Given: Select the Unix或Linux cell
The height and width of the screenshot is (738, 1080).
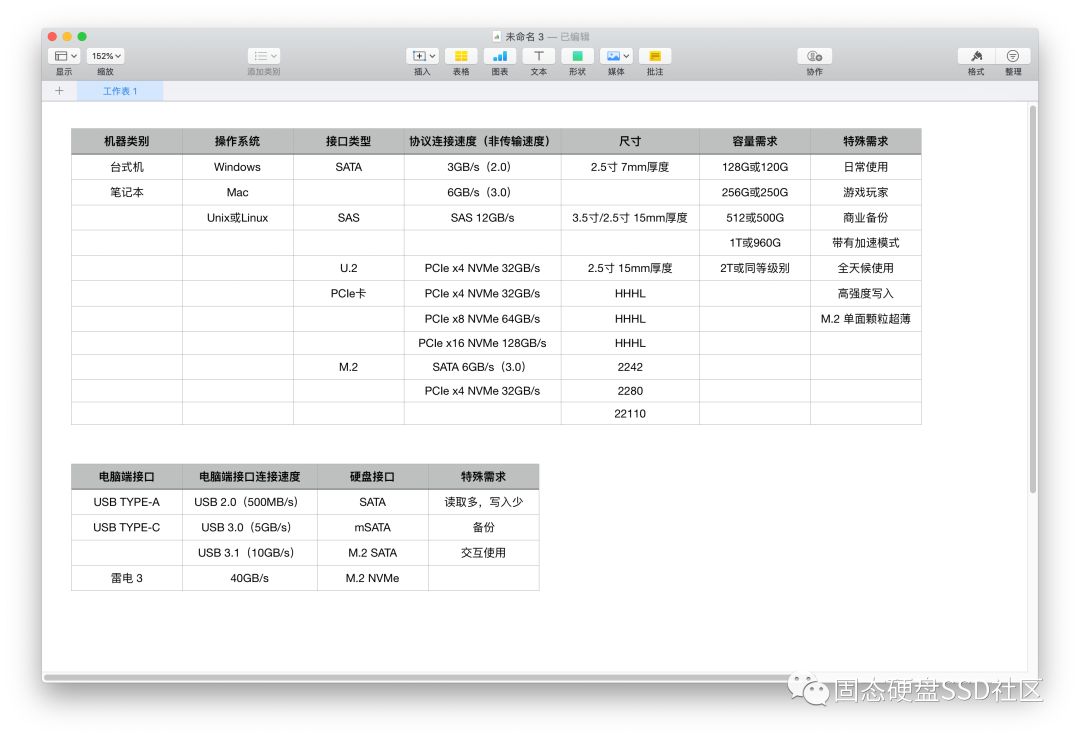Looking at the screenshot, I should (238, 218).
